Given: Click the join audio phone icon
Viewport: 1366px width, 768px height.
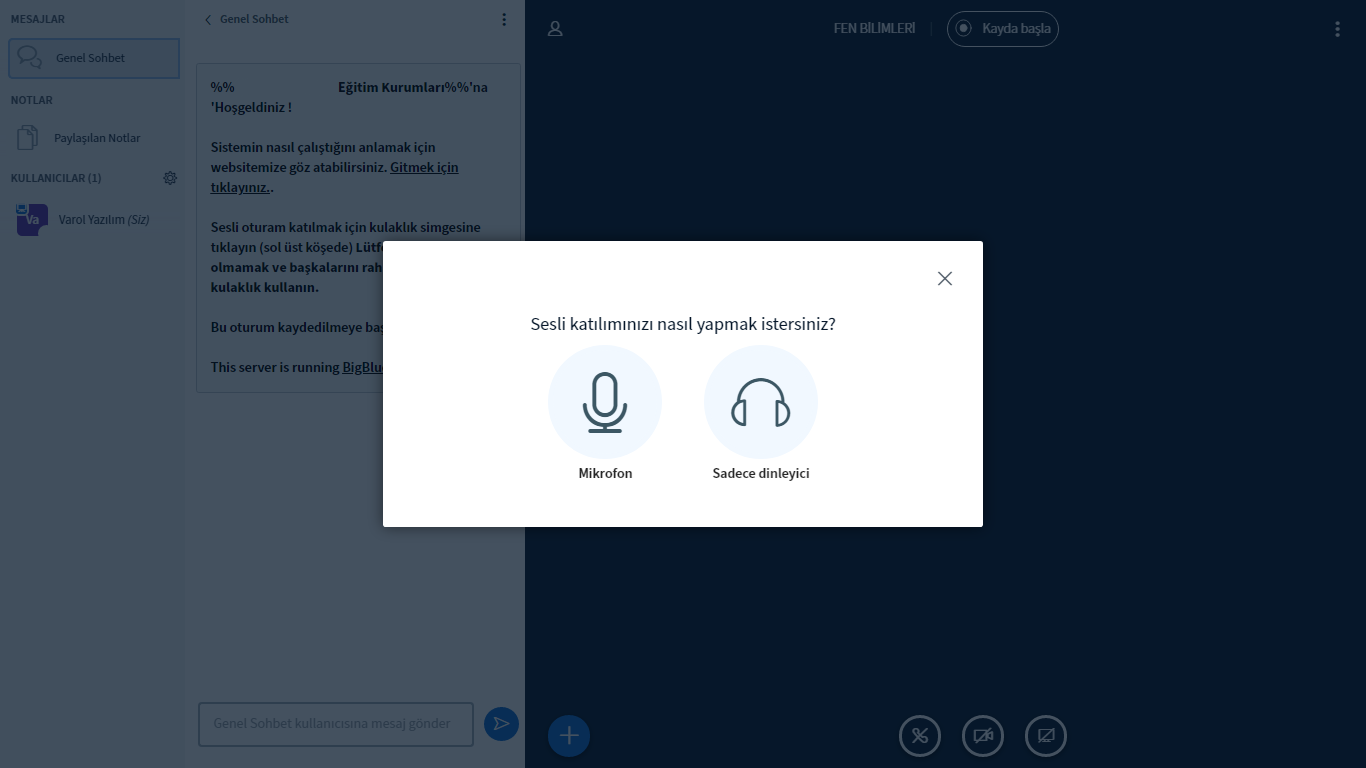Looking at the screenshot, I should point(920,737).
